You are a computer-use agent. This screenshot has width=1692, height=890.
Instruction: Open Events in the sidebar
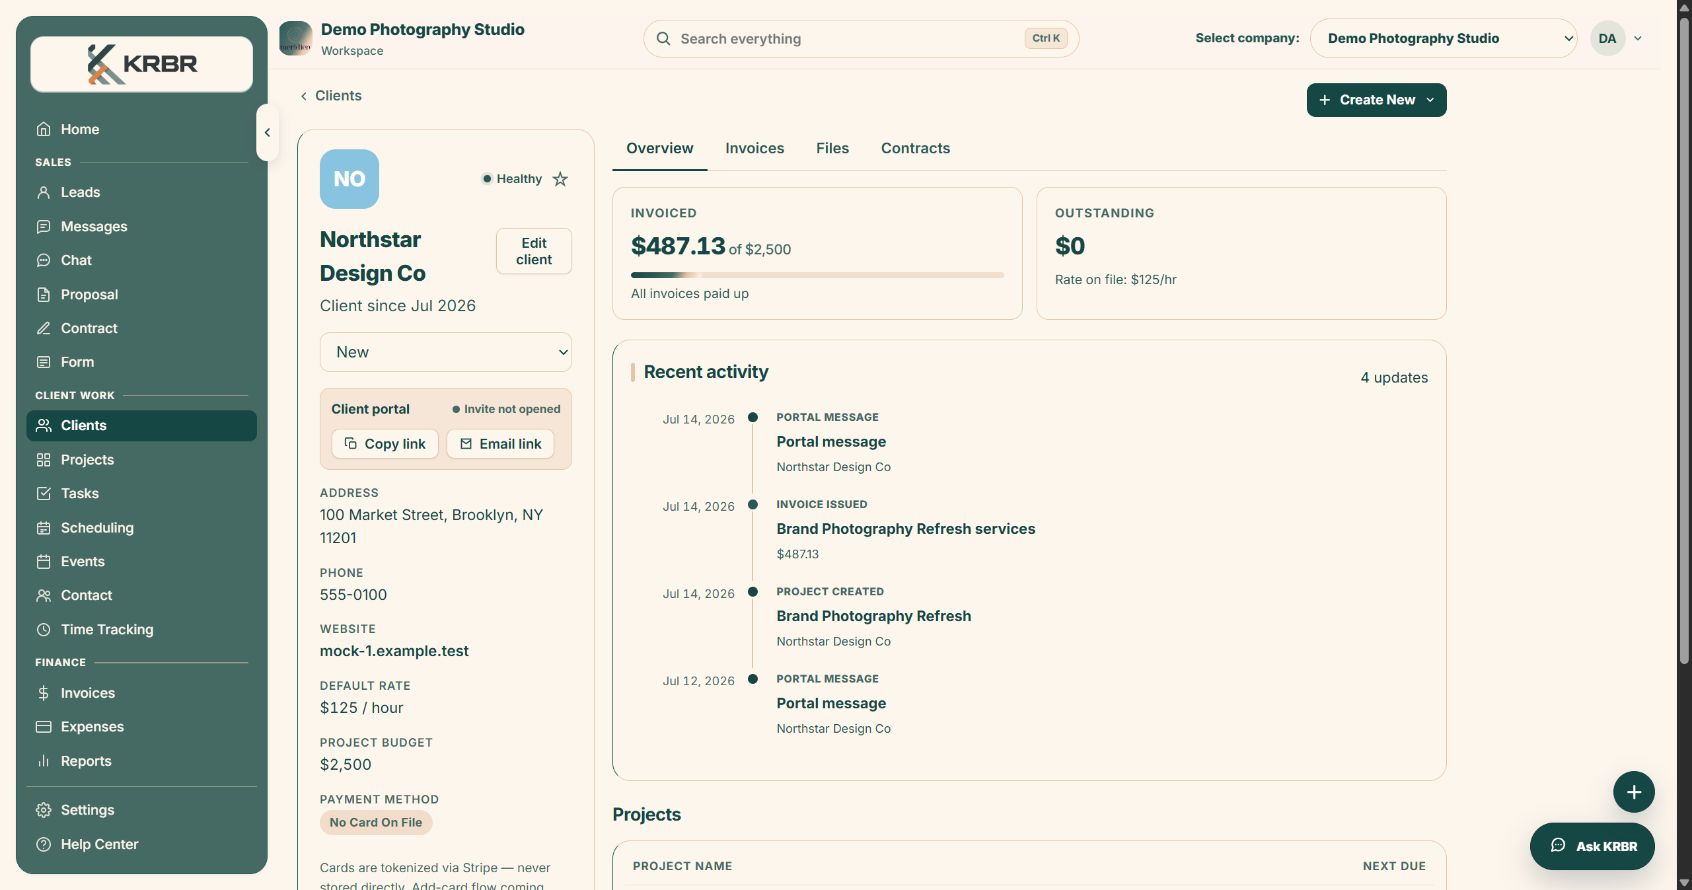pyautogui.click(x=141, y=561)
